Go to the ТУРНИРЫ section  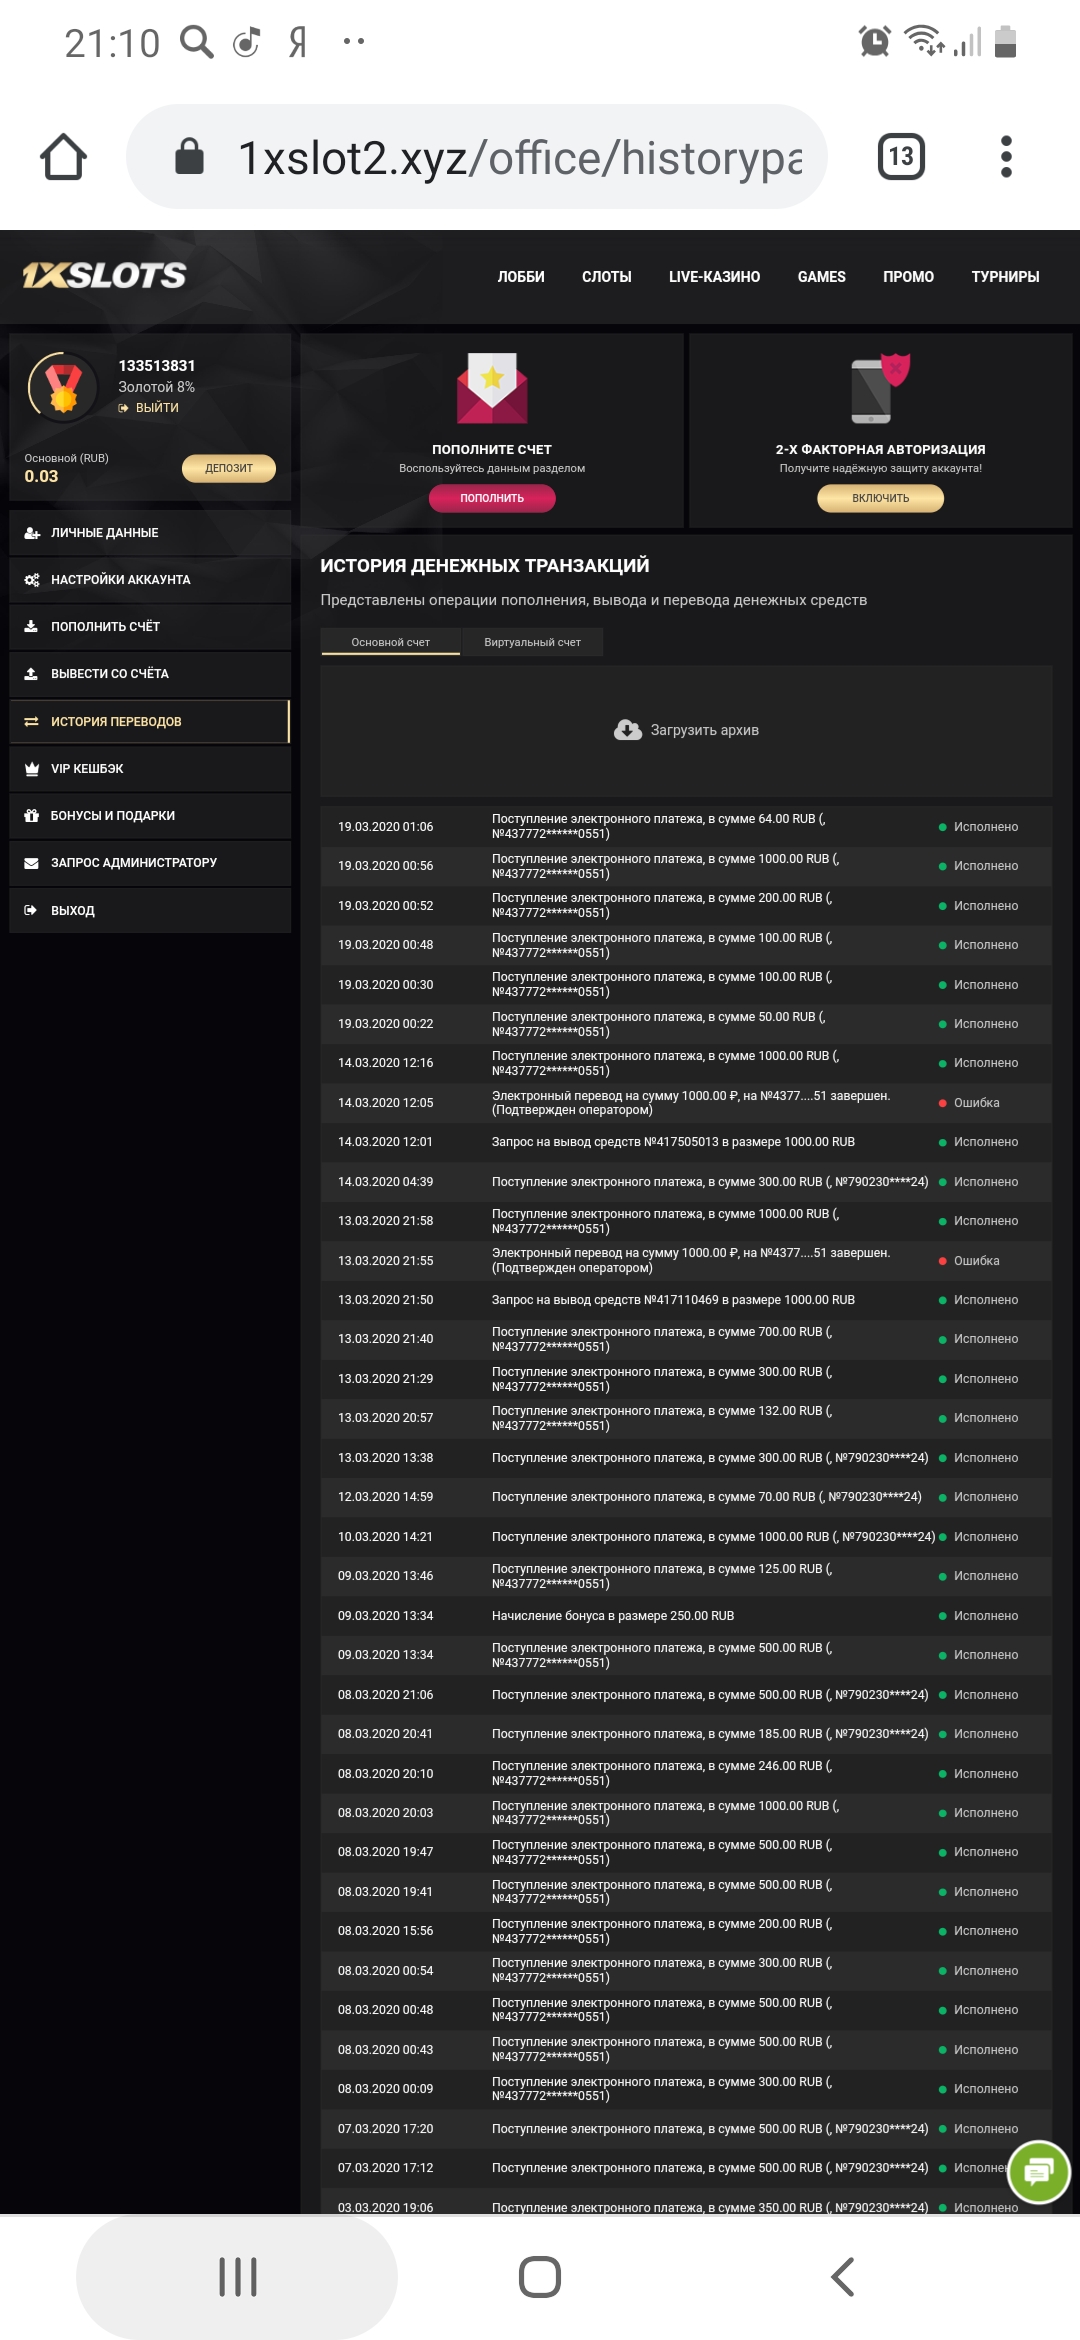pos(1005,277)
